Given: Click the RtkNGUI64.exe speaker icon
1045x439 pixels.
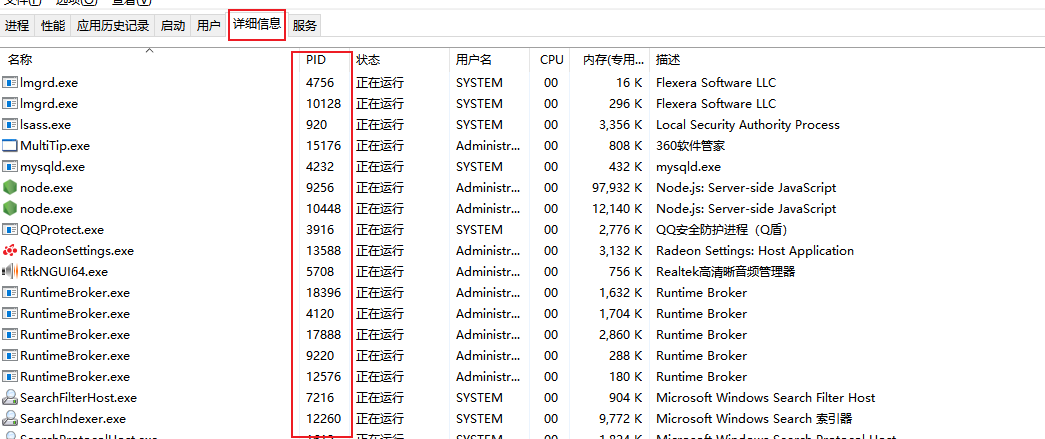Looking at the screenshot, I should pyautogui.click(x=9, y=272).
